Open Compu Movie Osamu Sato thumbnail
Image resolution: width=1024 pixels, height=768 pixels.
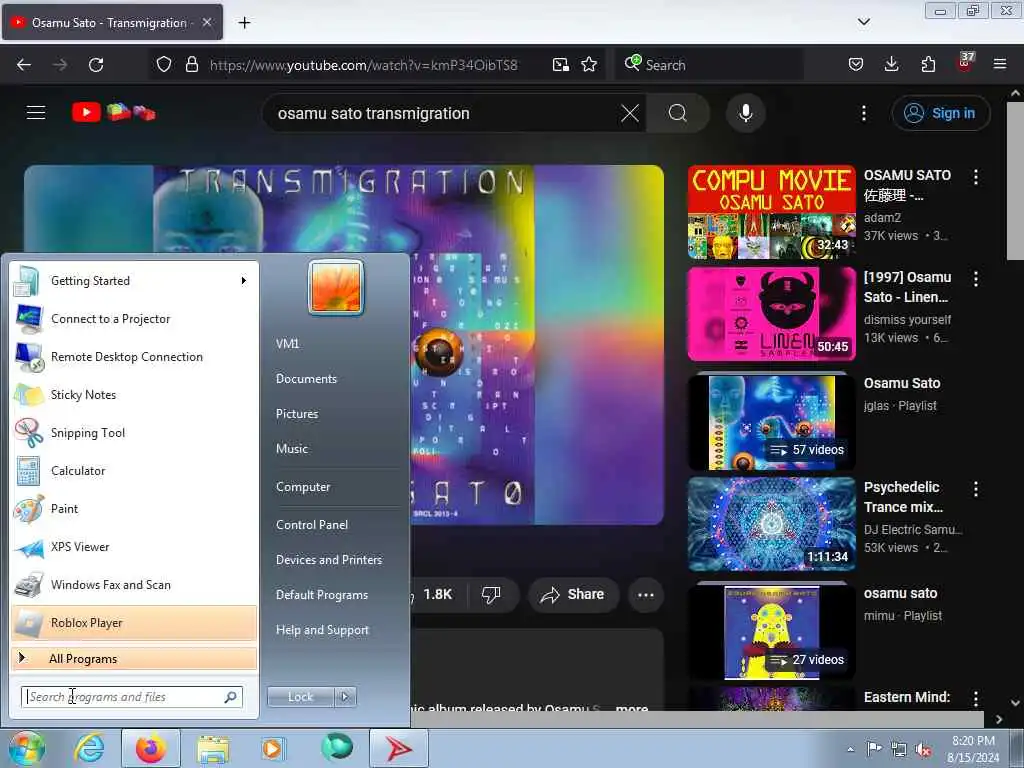point(771,212)
